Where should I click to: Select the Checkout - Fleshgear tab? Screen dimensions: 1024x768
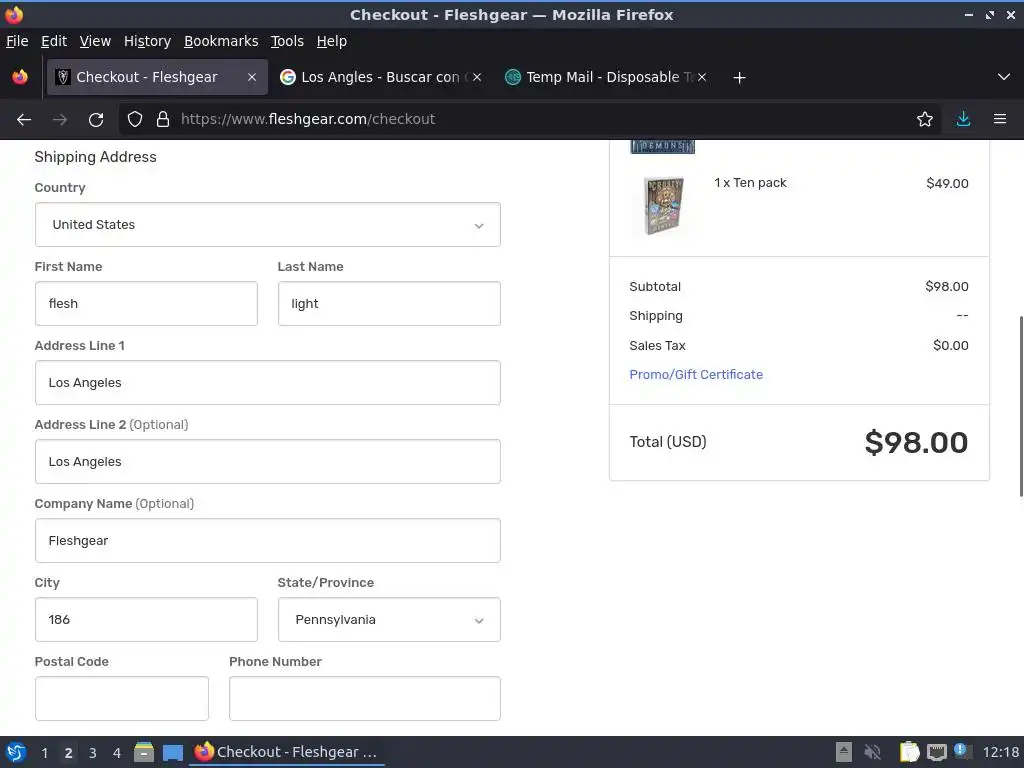pos(157,77)
